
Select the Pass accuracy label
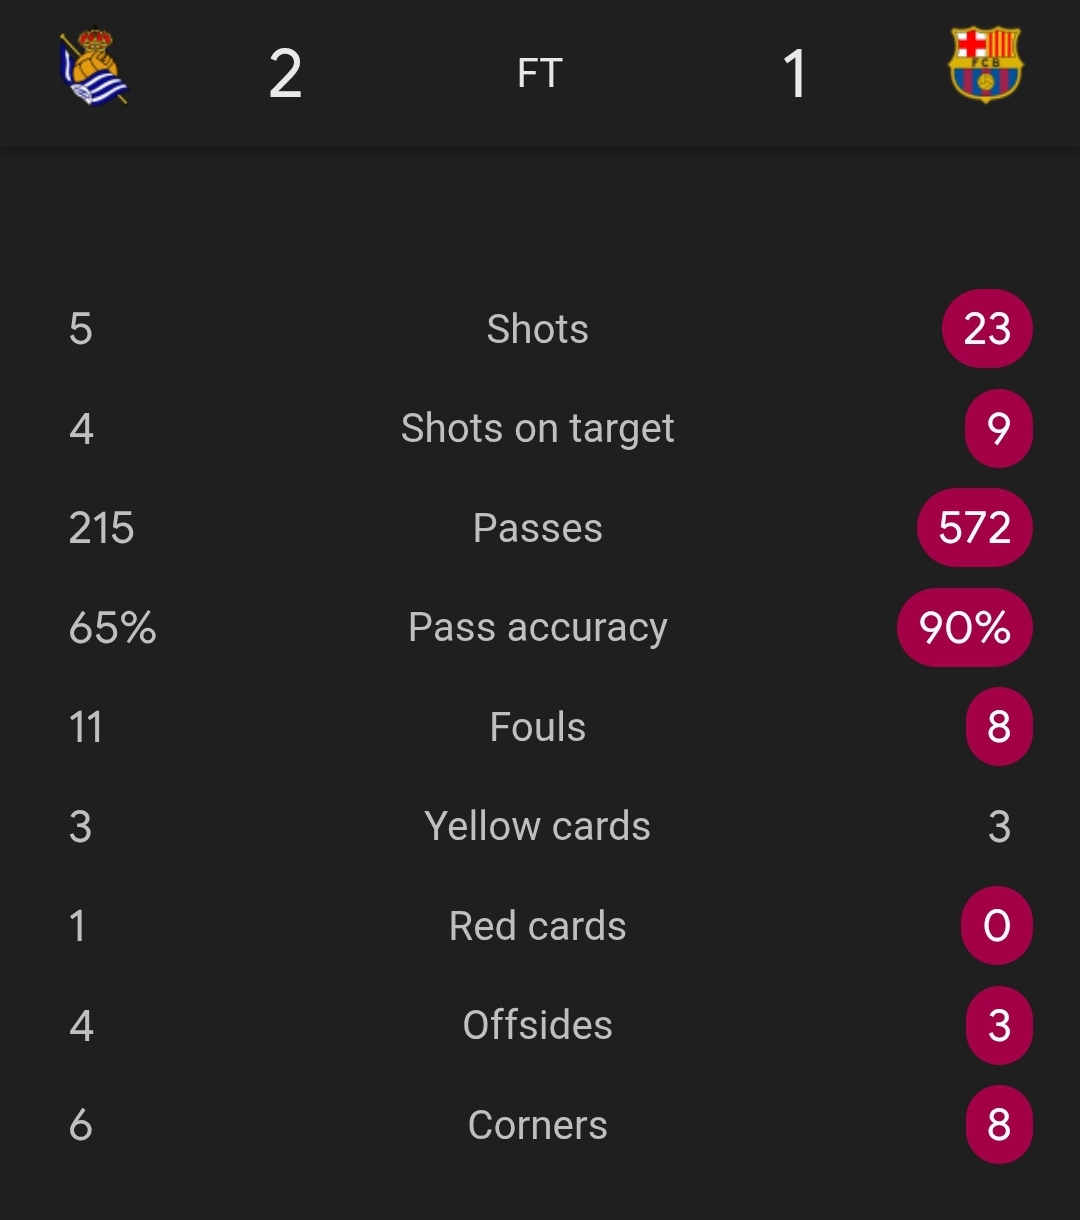point(538,628)
